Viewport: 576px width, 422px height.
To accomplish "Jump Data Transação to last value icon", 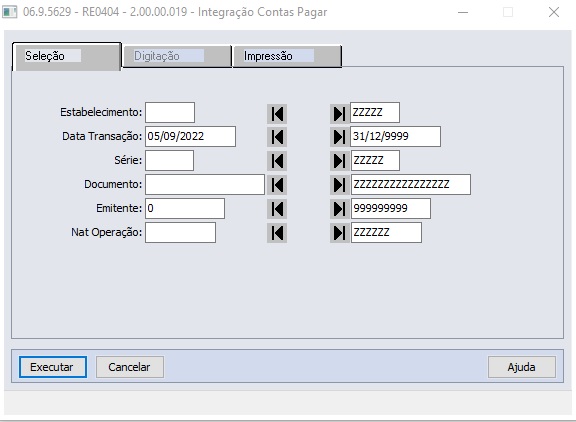I will (340, 137).
